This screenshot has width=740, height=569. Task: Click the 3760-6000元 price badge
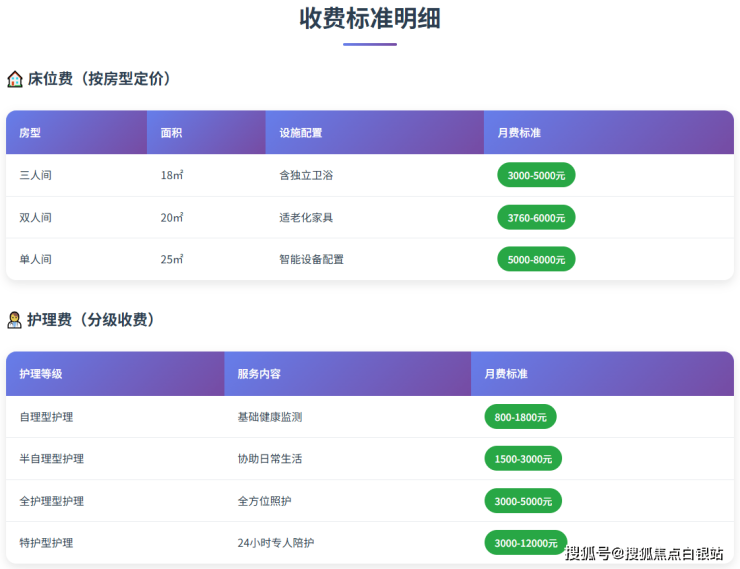[x=536, y=217]
